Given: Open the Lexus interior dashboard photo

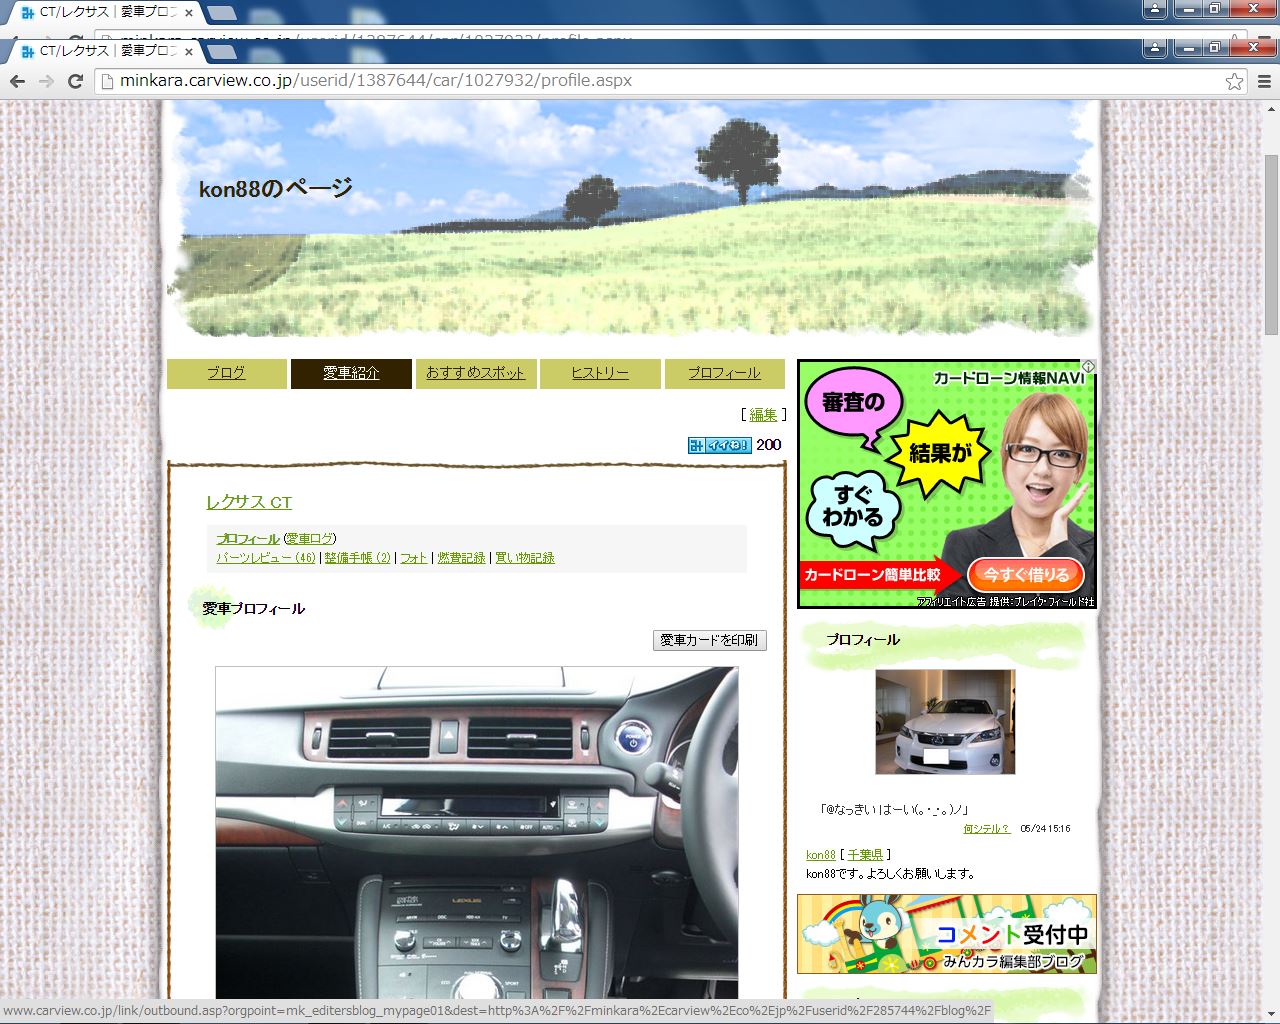Looking at the screenshot, I should [x=477, y=832].
